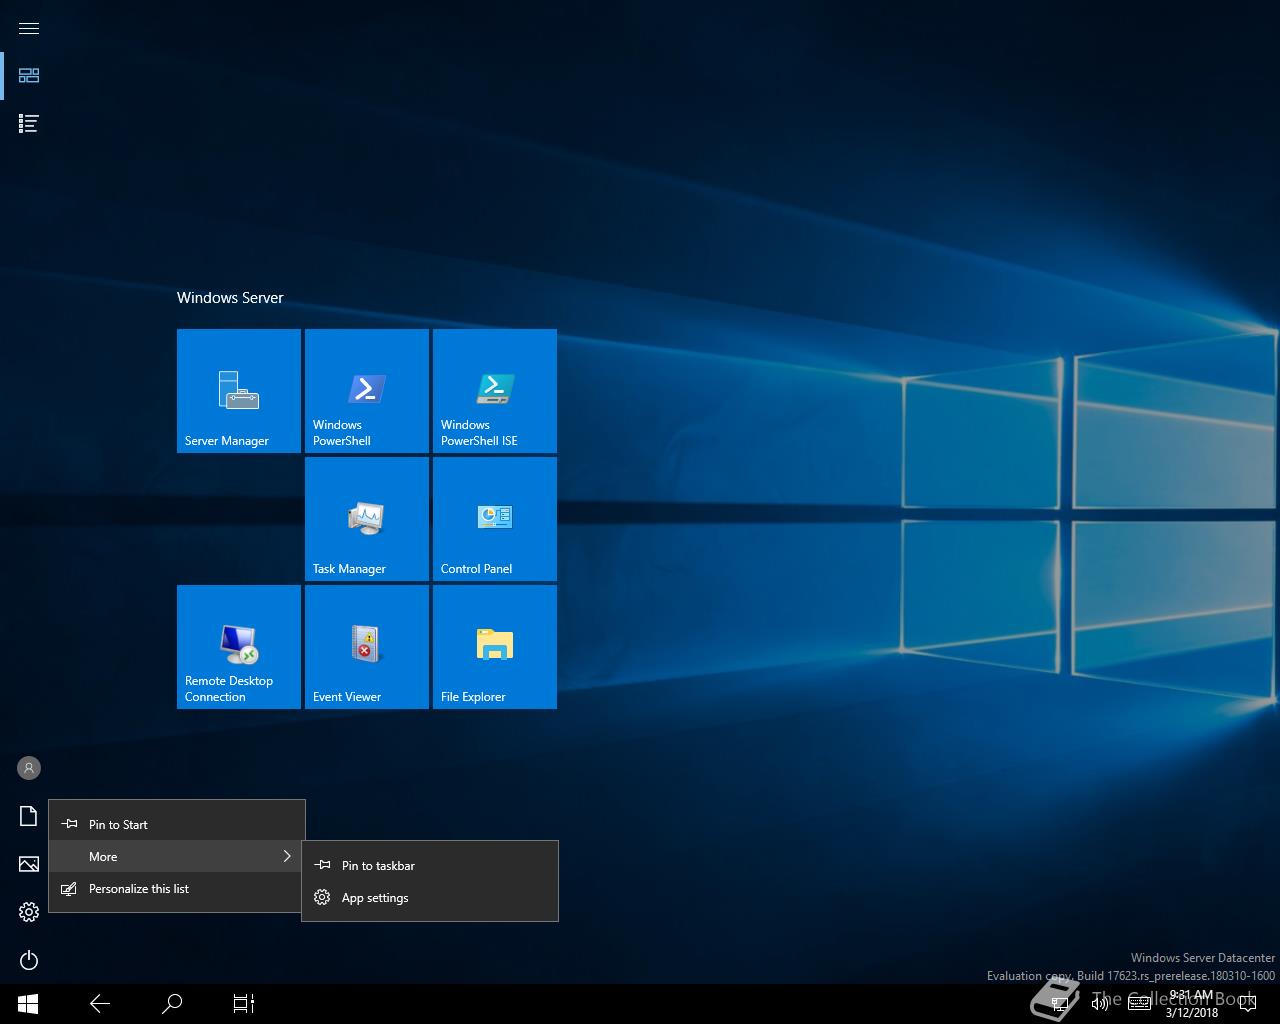The width and height of the screenshot is (1280, 1024).
Task: Open the Documents folder icon
Action: [x=29, y=816]
